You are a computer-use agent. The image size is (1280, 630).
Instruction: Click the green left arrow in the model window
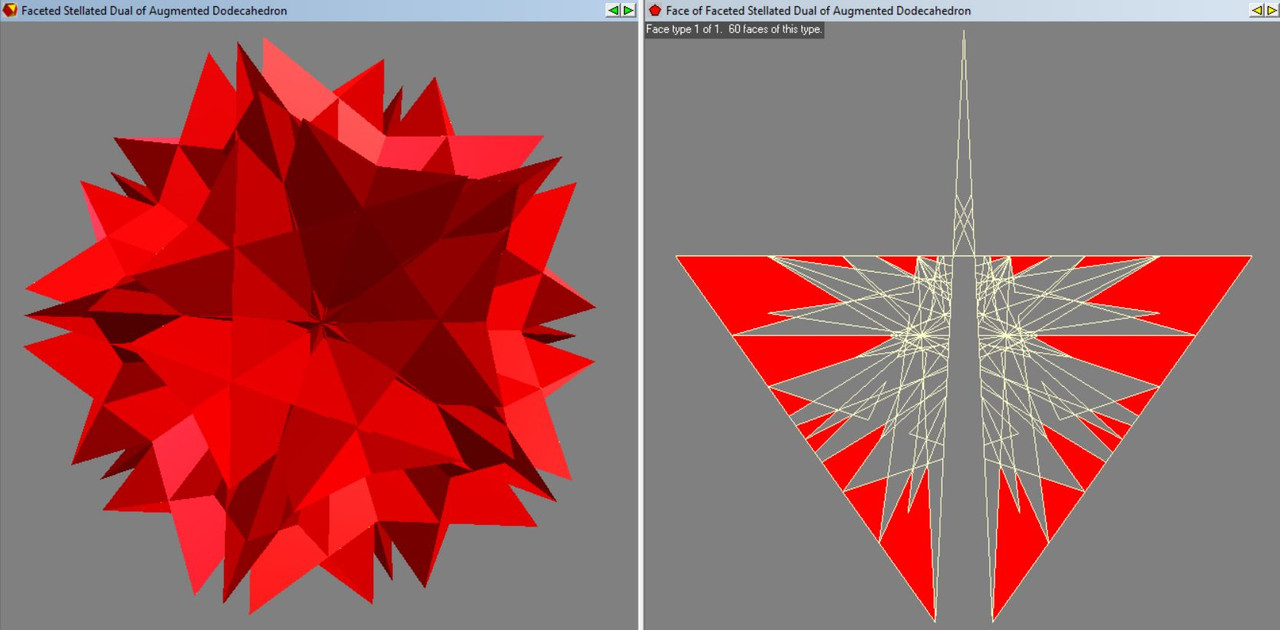pyautogui.click(x=613, y=10)
